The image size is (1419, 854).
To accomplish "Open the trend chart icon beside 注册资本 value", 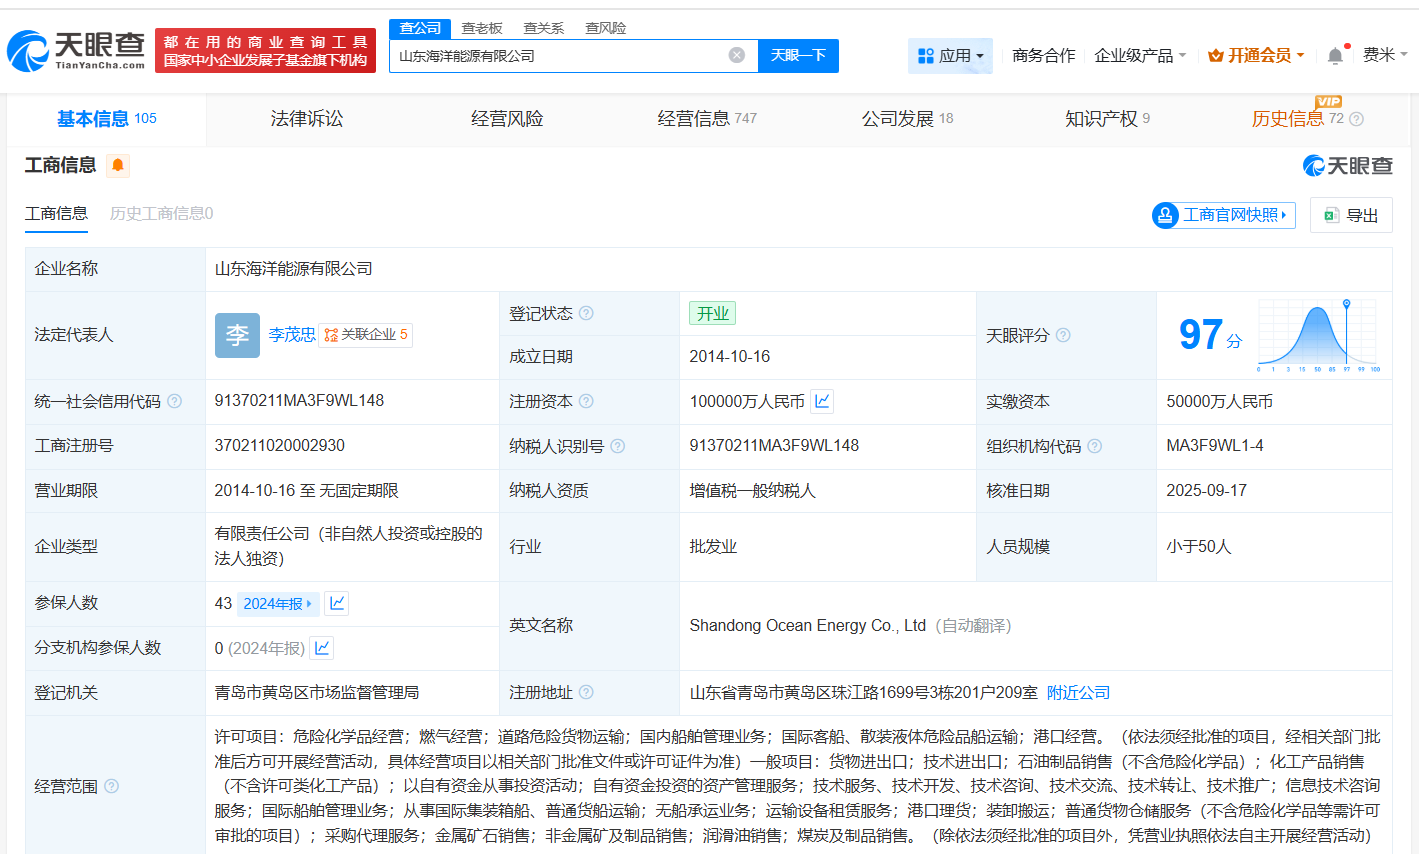I will (822, 401).
